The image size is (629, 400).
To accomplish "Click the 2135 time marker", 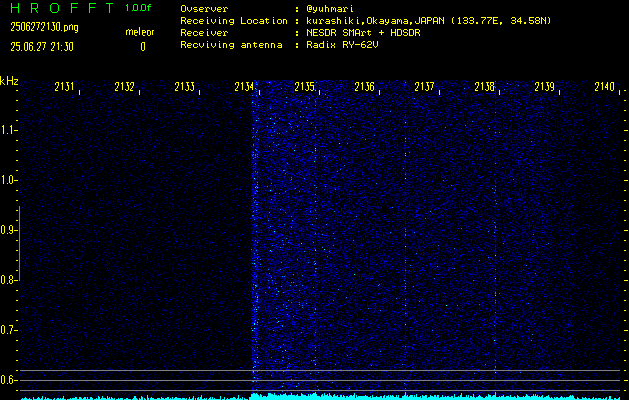I will 304,87.
